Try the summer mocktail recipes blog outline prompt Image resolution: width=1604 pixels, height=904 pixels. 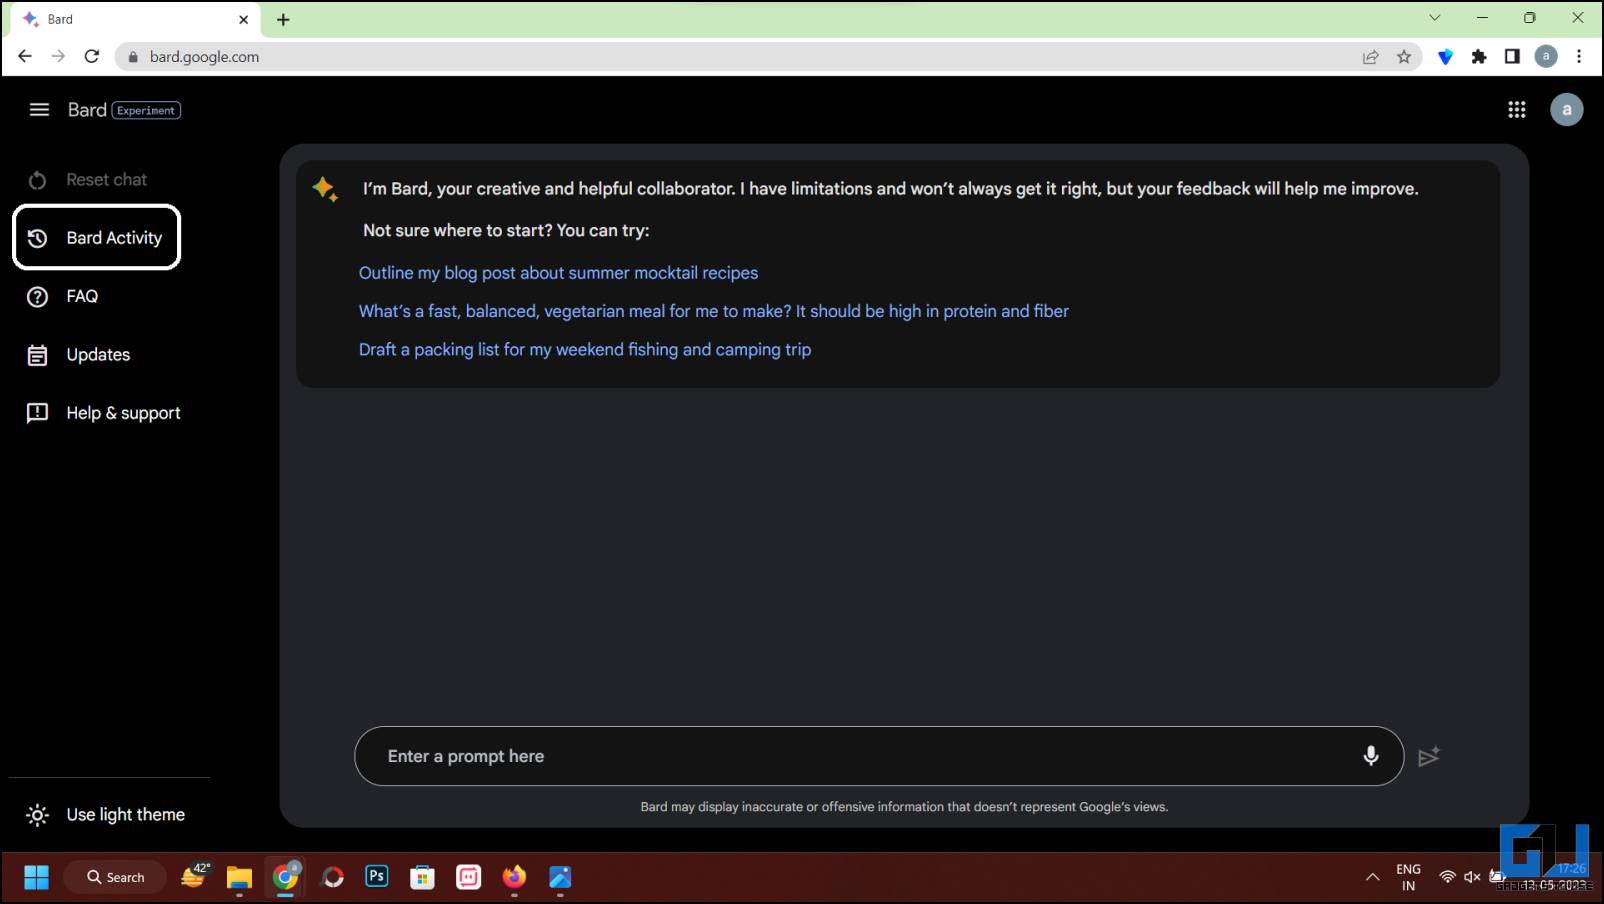point(558,273)
